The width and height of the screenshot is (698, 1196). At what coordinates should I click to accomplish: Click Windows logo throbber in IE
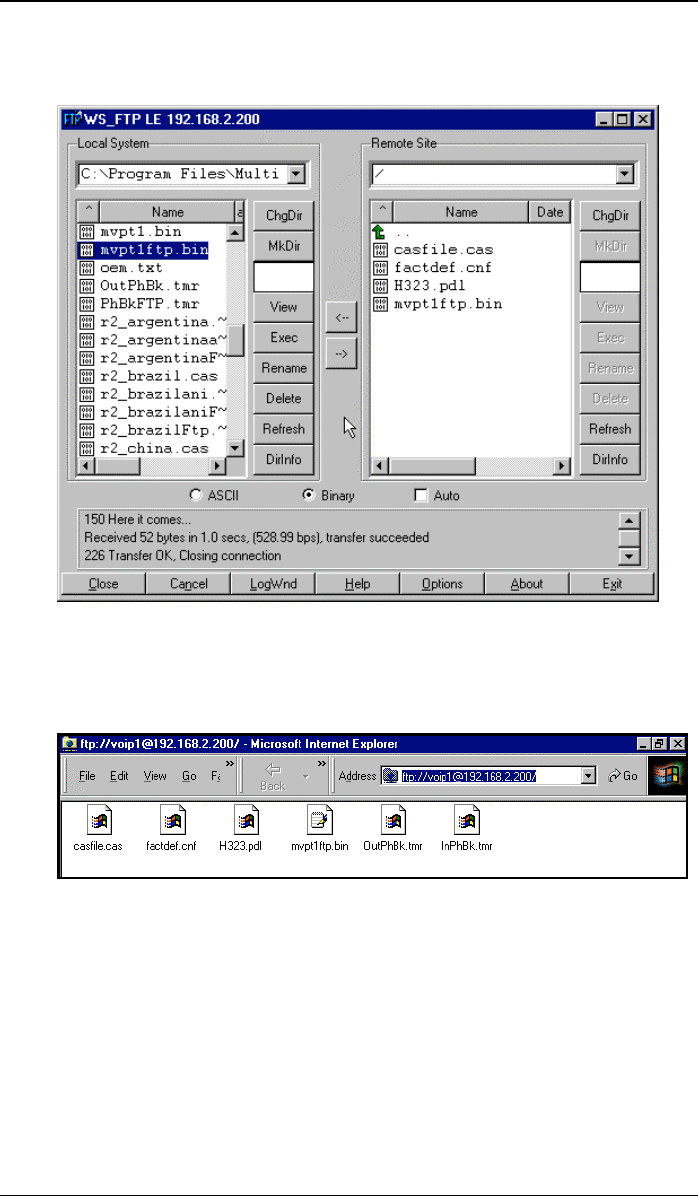[666, 776]
